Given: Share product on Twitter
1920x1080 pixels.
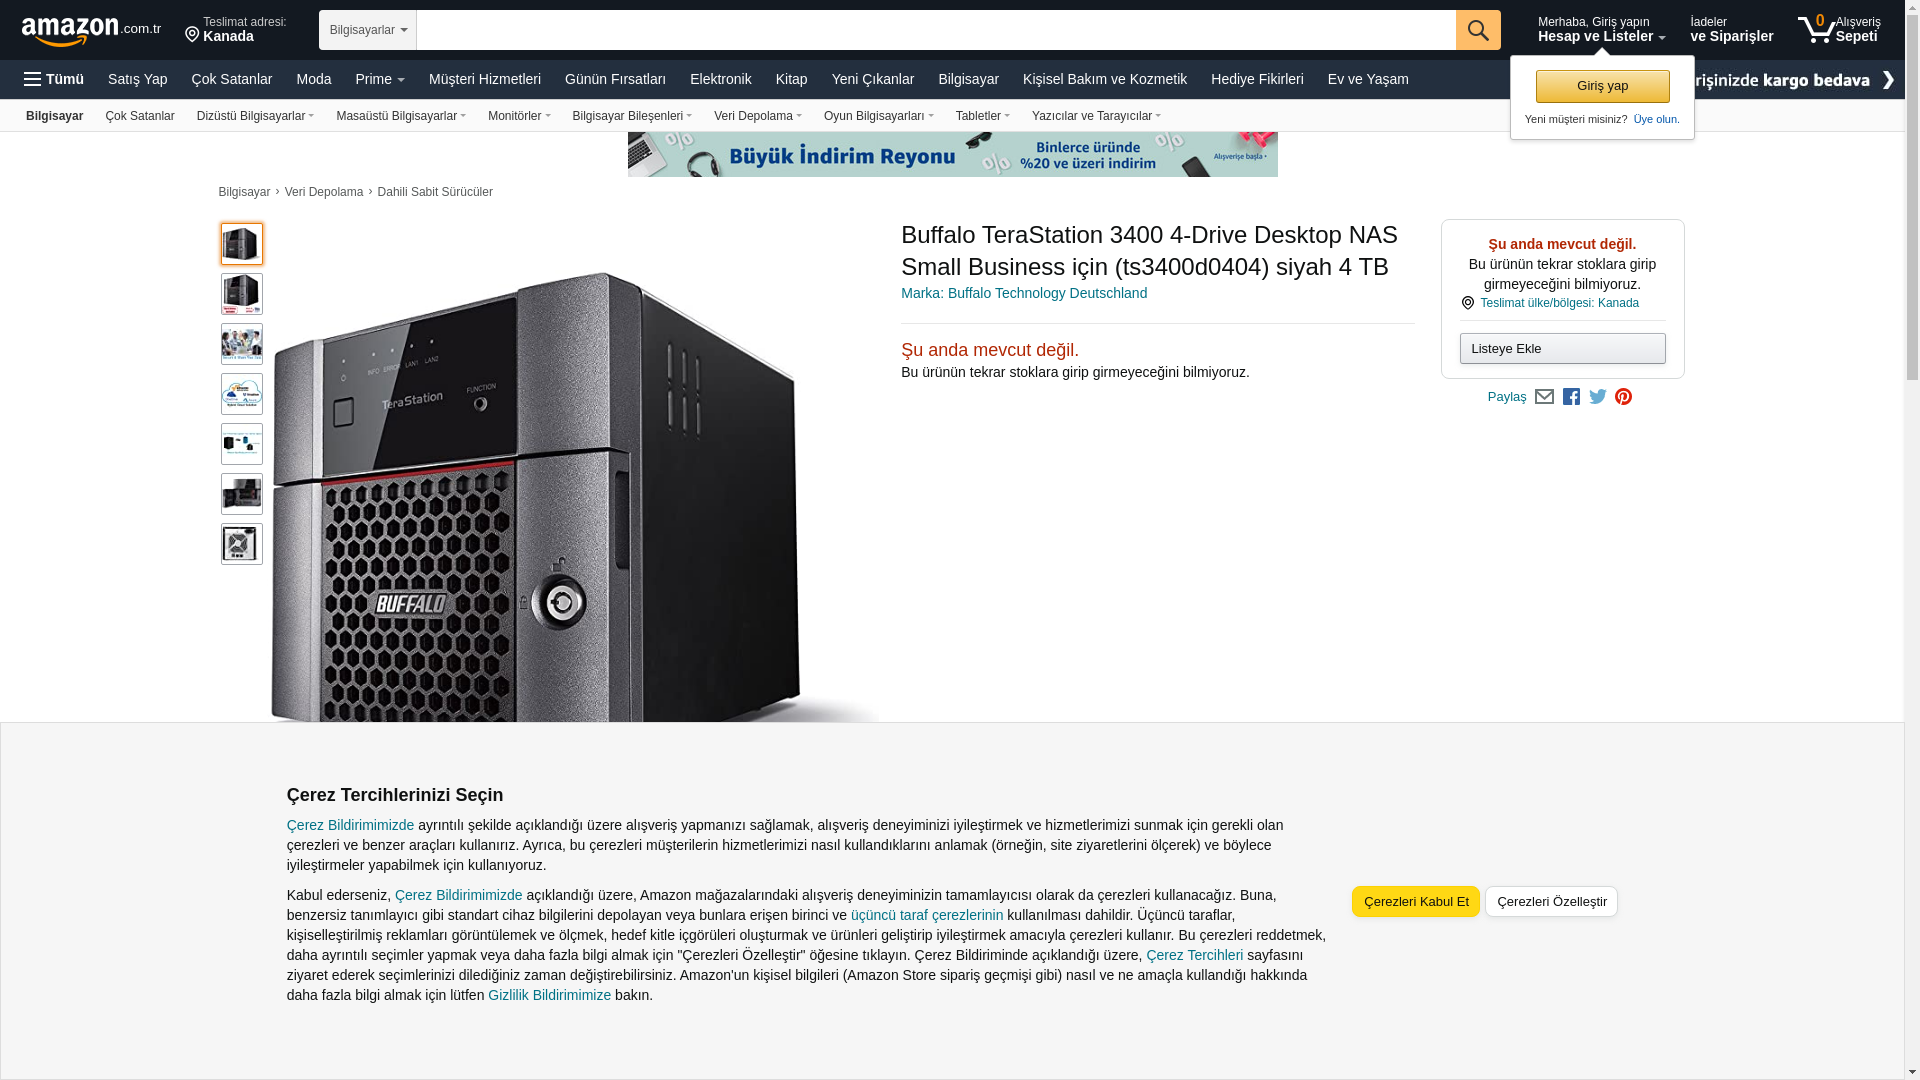Looking at the screenshot, I should click(1597, 397).
